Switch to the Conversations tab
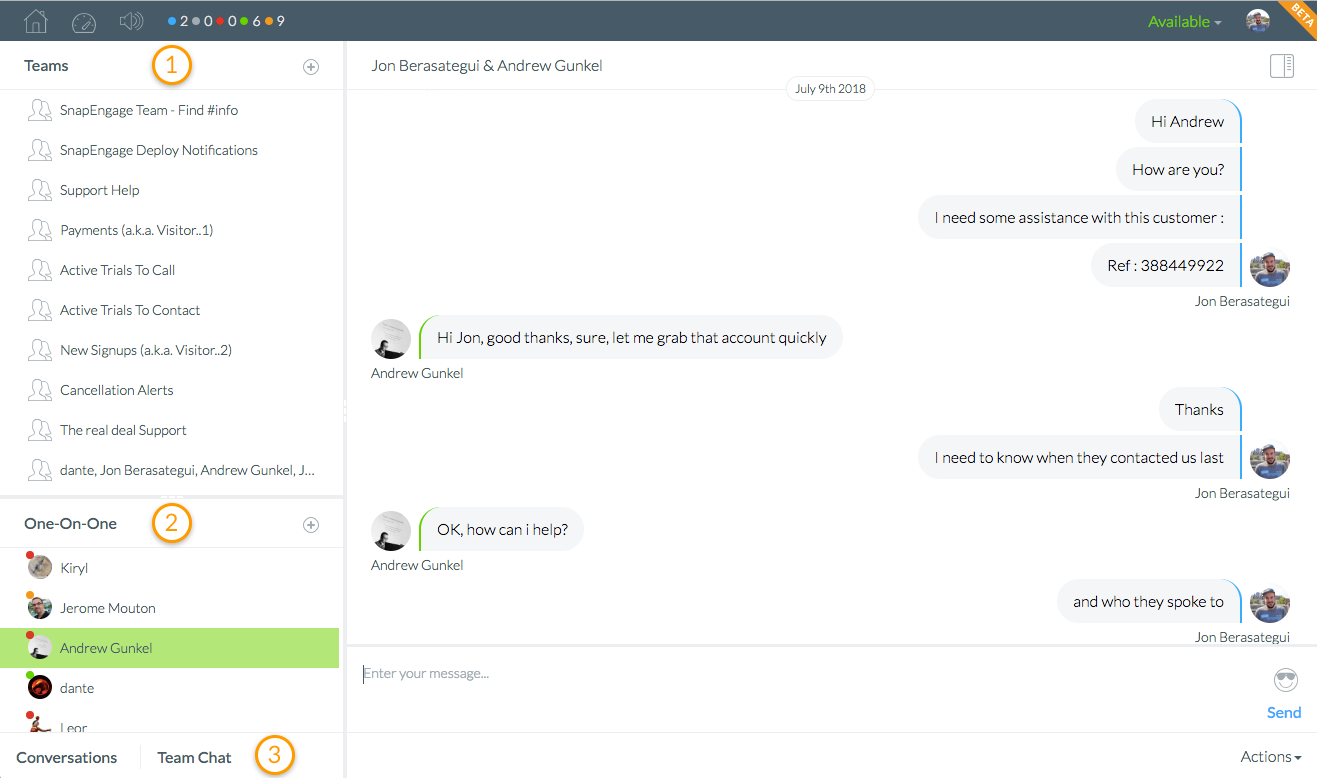1317x778 pixels. click(66, 757)
